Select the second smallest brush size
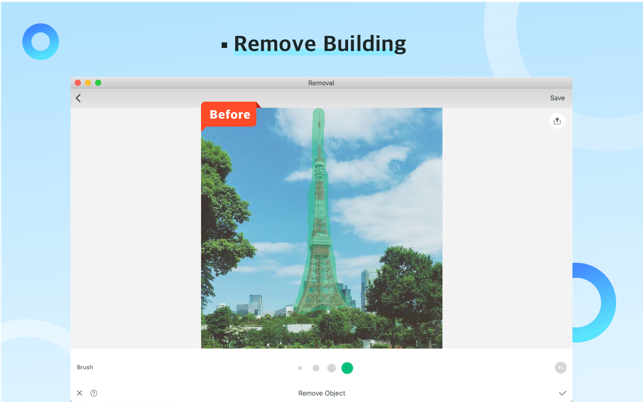The width and height of the screenshot is (643, 402). (x=316, y=368)
